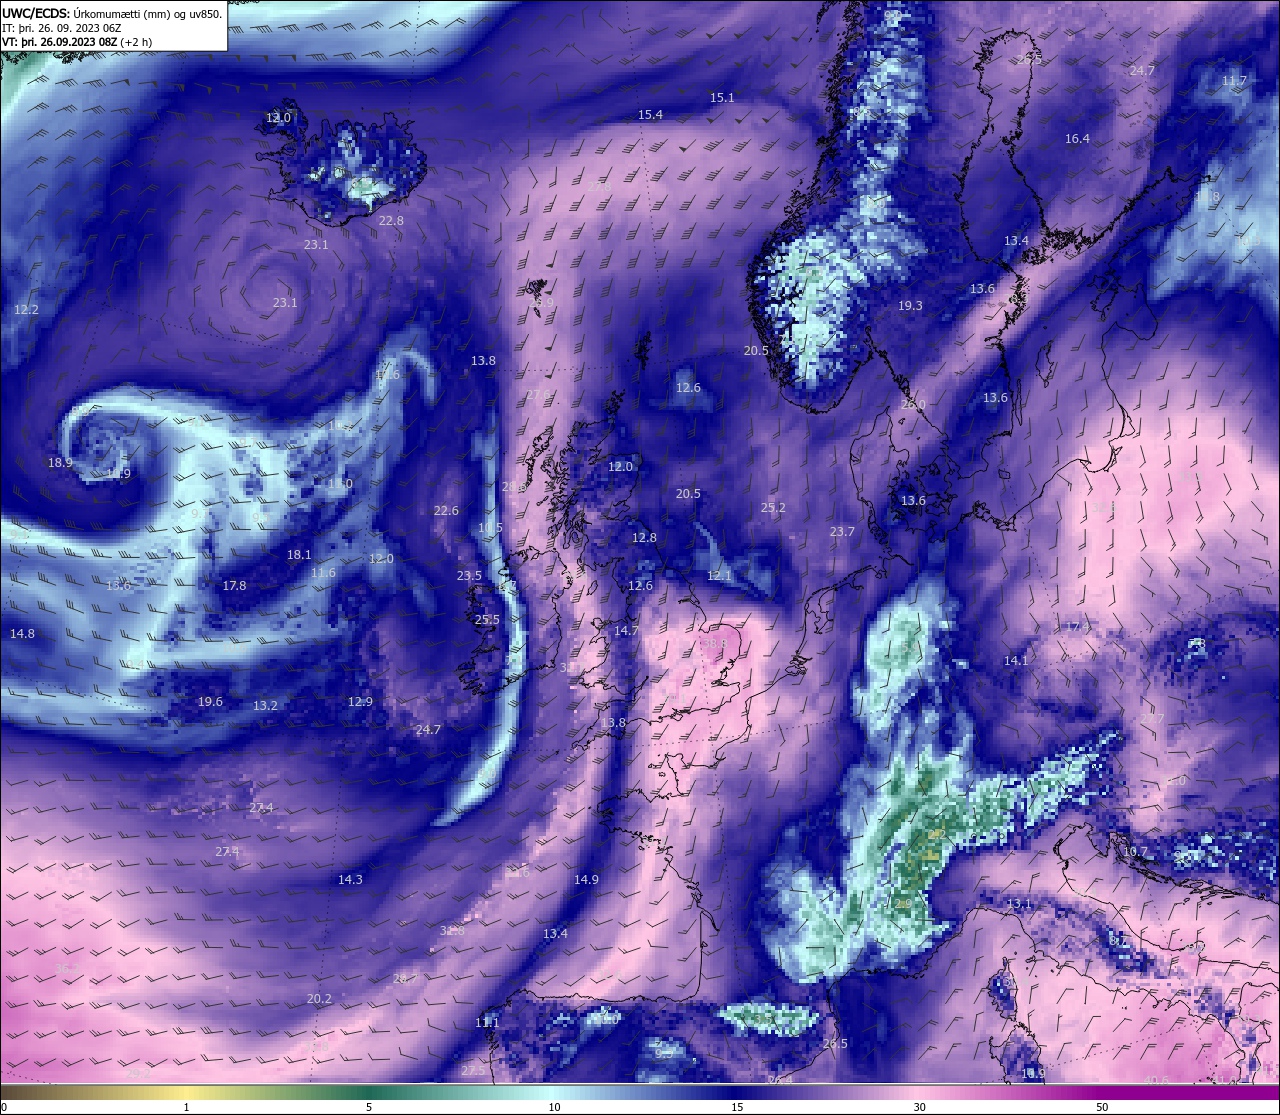Screen dimensions: 1280x1115
Task: Click the 19.6 value on the map
Action: (210, 702)
